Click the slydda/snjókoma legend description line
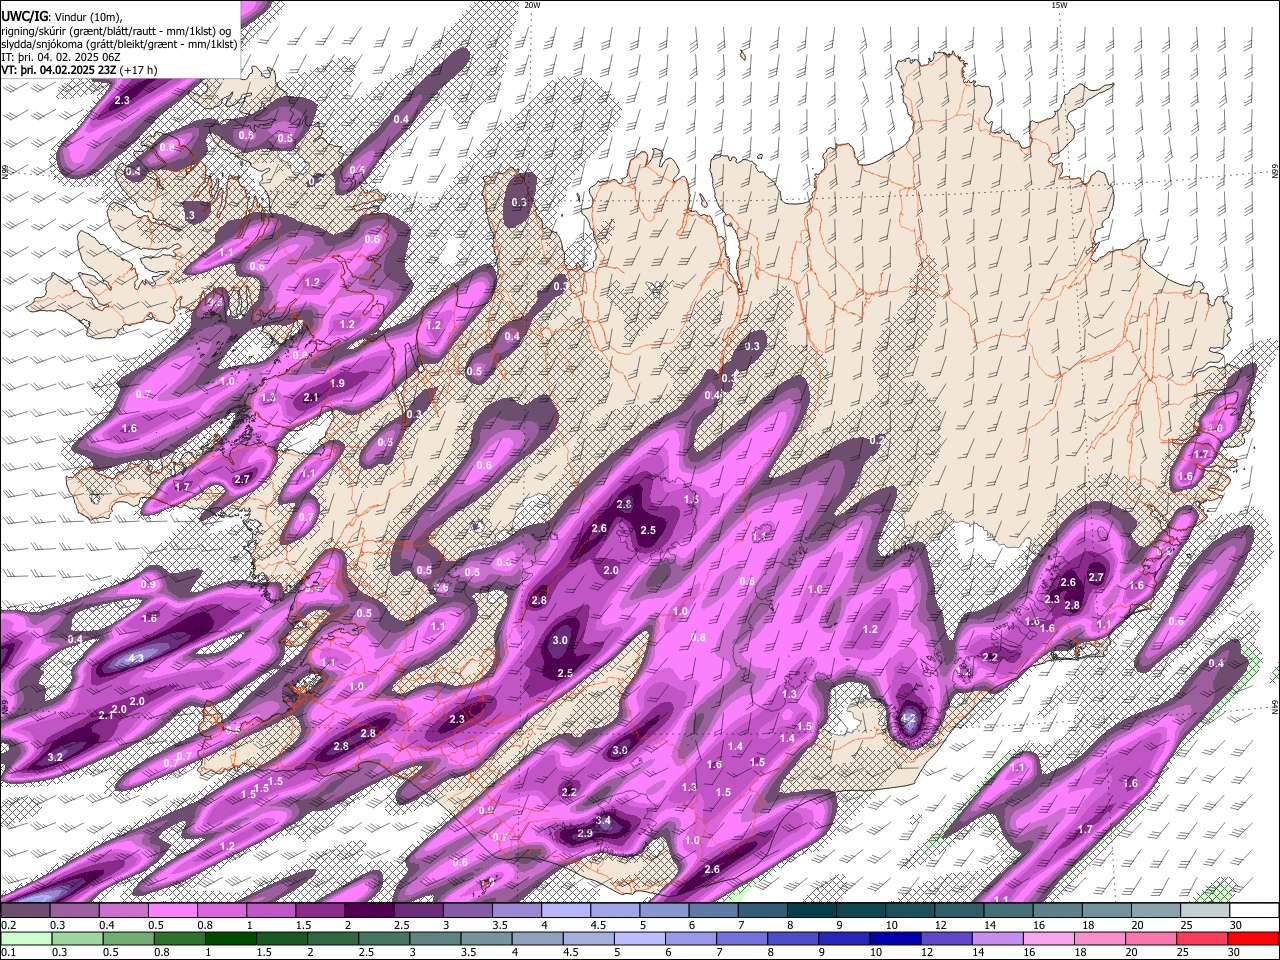The height and width of the screenshot is (960, 1280). coord(119,44)
